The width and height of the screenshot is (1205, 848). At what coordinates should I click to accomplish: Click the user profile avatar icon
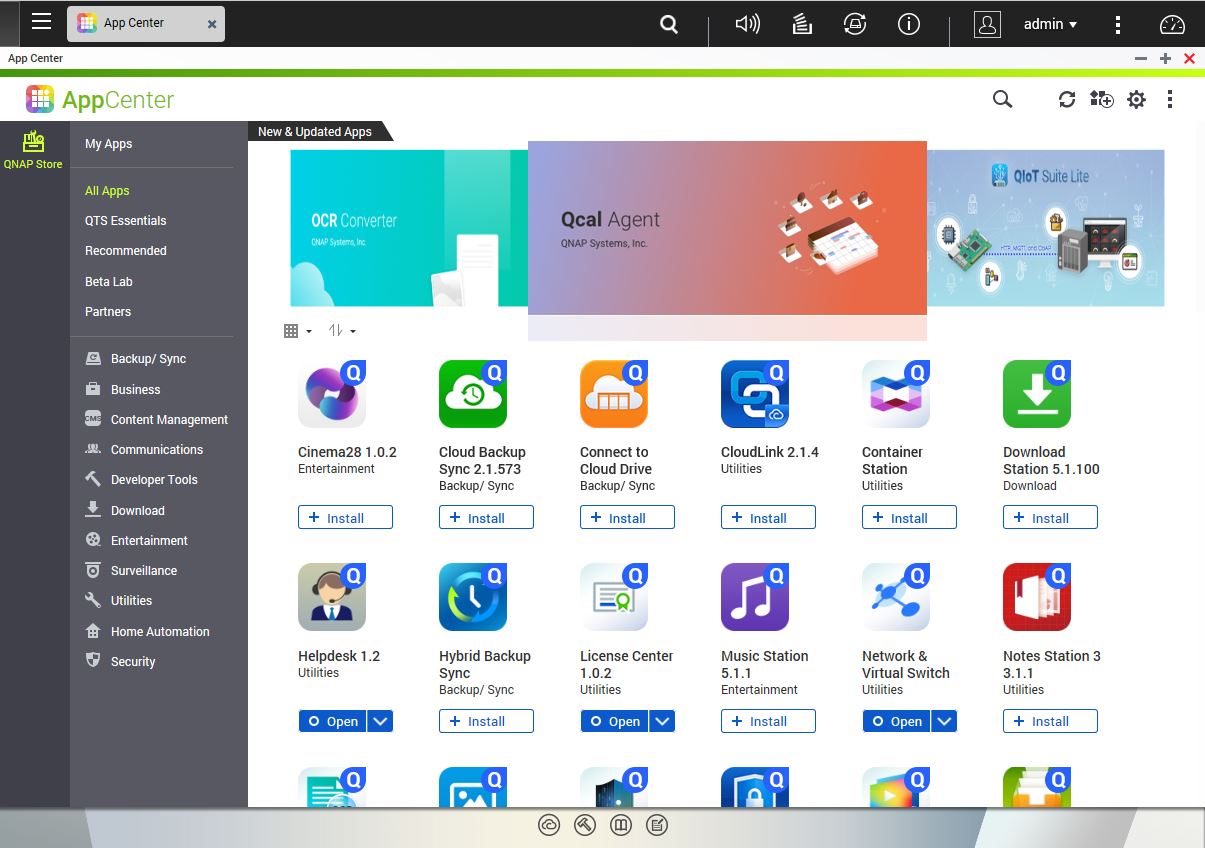987,25
